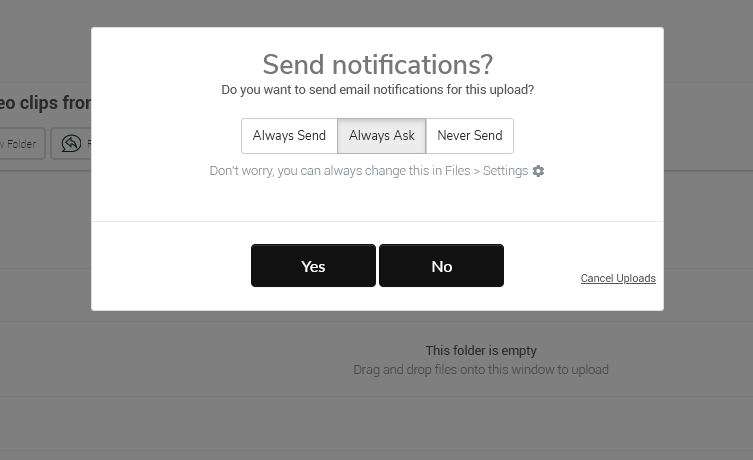Click the word 'Files' in the hint
The height and width of the screenshot is (460, 753).
tap(458, 171)
